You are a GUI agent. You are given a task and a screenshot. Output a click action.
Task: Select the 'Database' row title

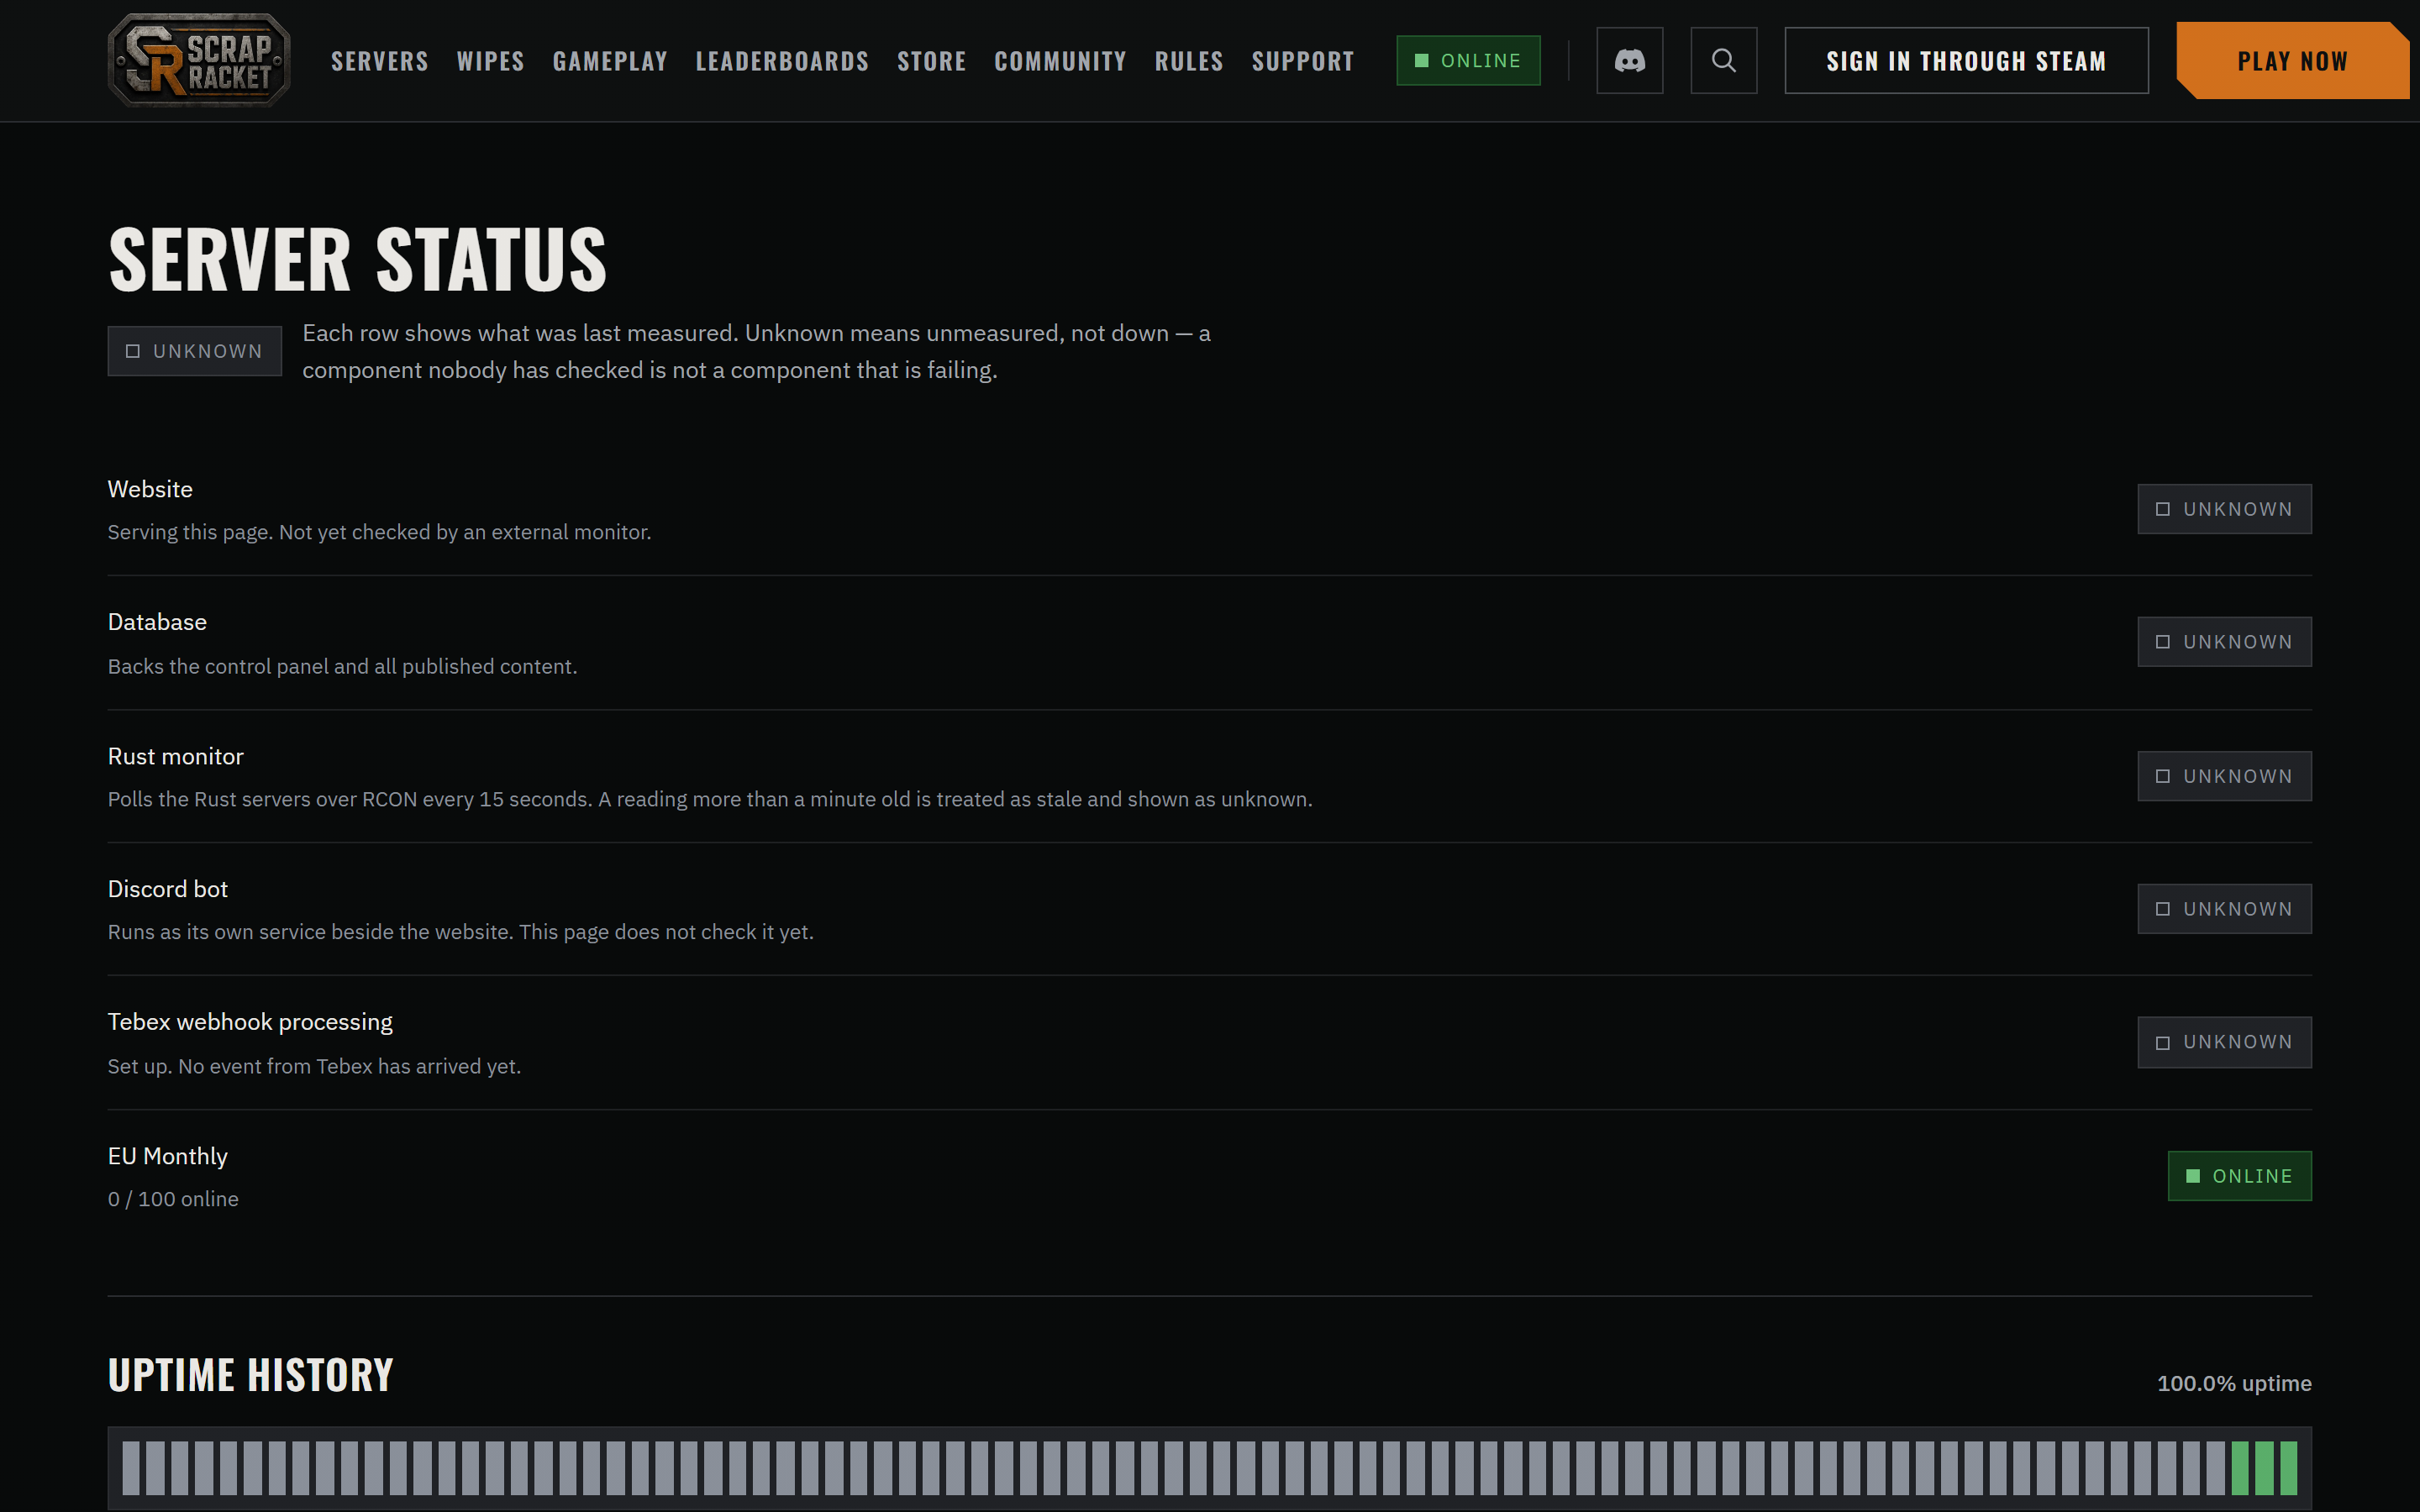[157, 622]
